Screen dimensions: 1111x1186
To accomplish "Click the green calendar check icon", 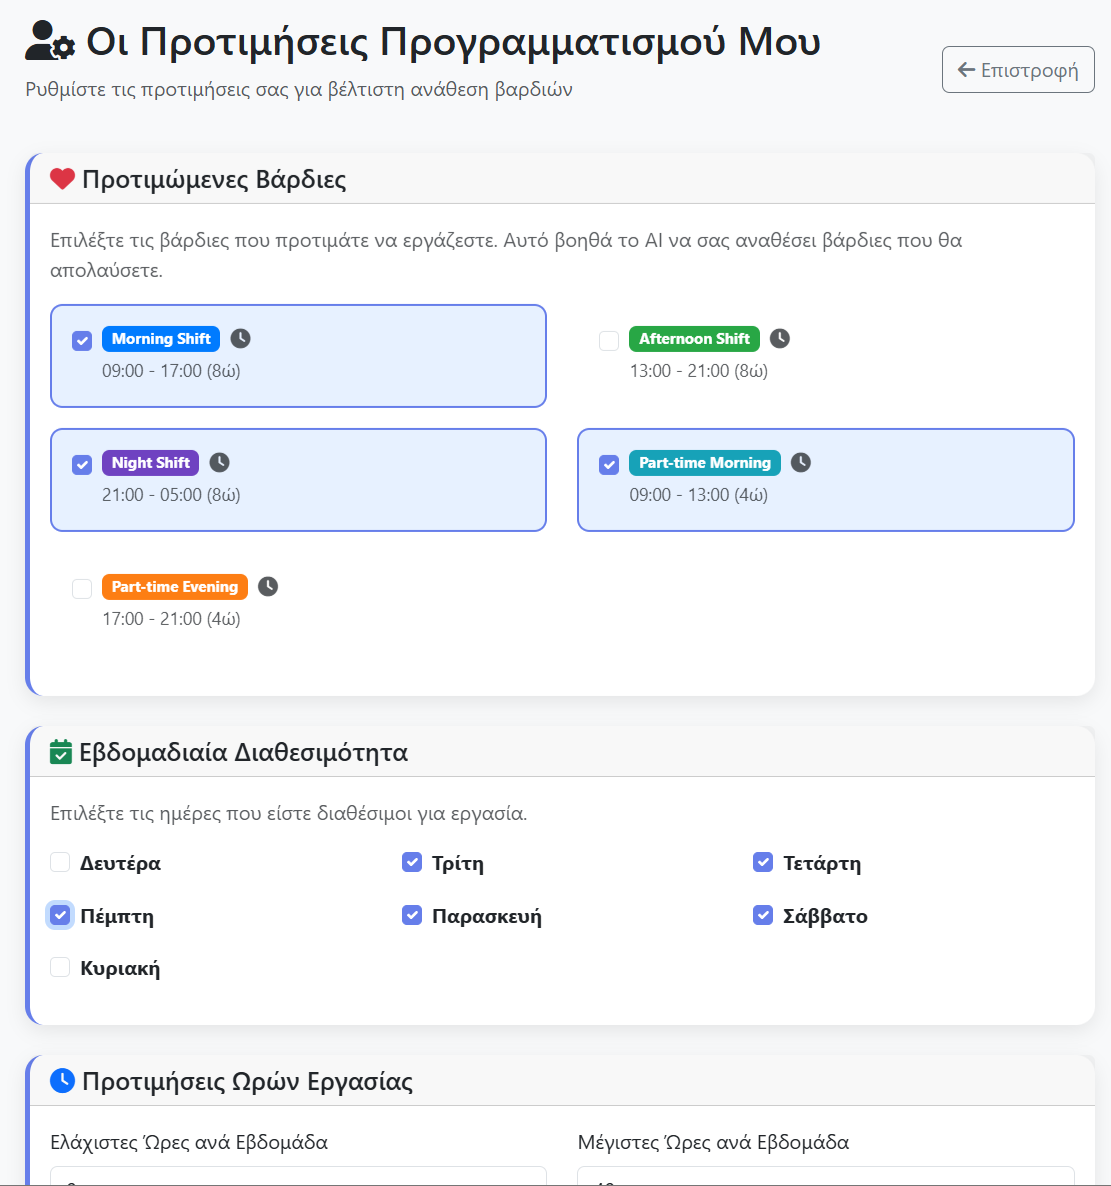I will tap(61, 752).
